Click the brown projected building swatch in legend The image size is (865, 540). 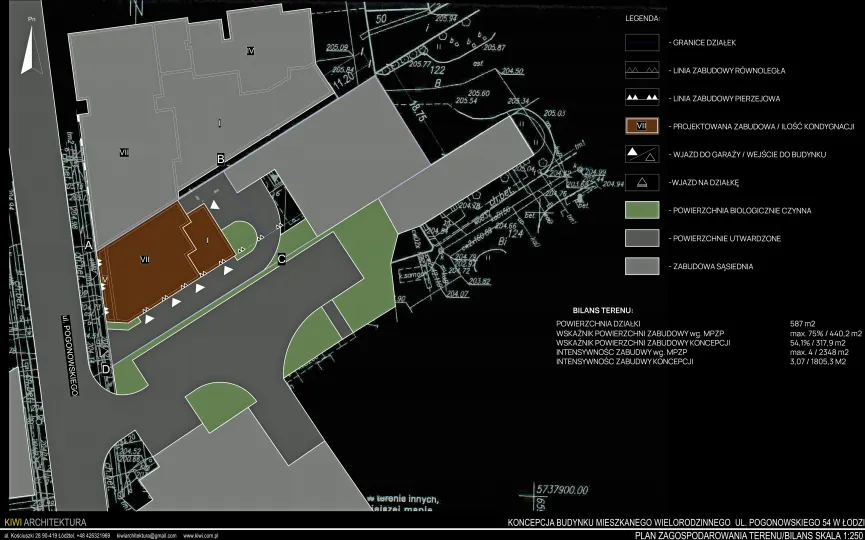pos(641,126)
